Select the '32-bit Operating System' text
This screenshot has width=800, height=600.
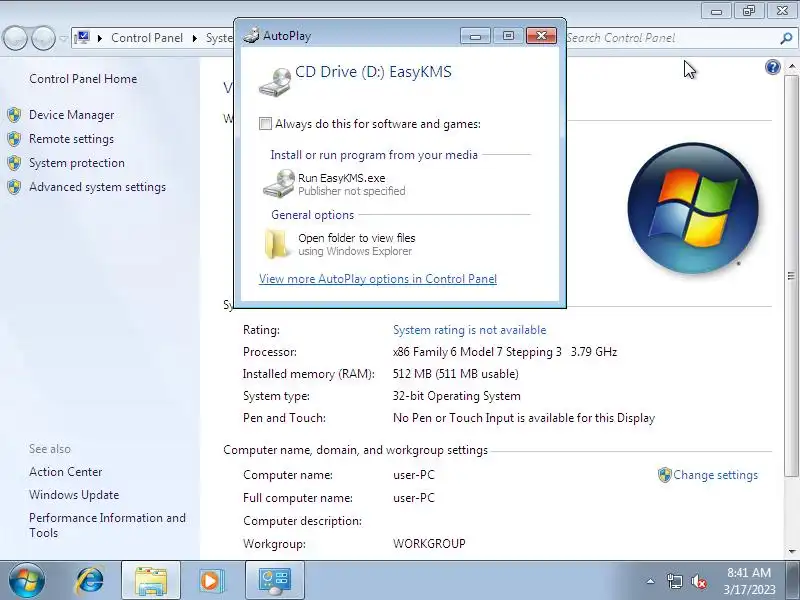(x=457, y=396)
